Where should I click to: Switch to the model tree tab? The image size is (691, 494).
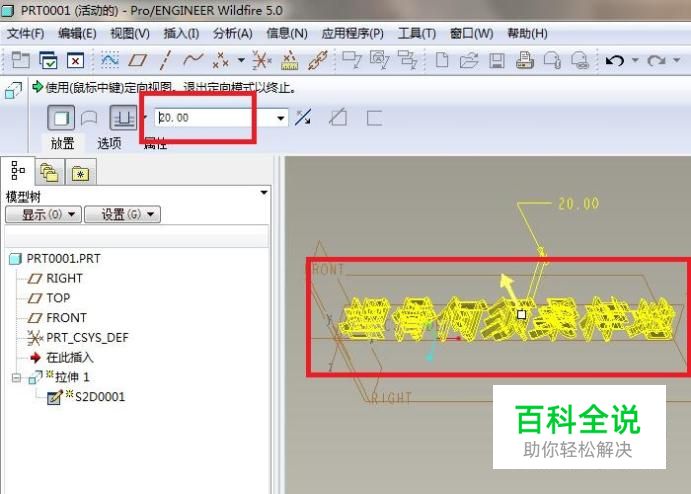point(18,171)
